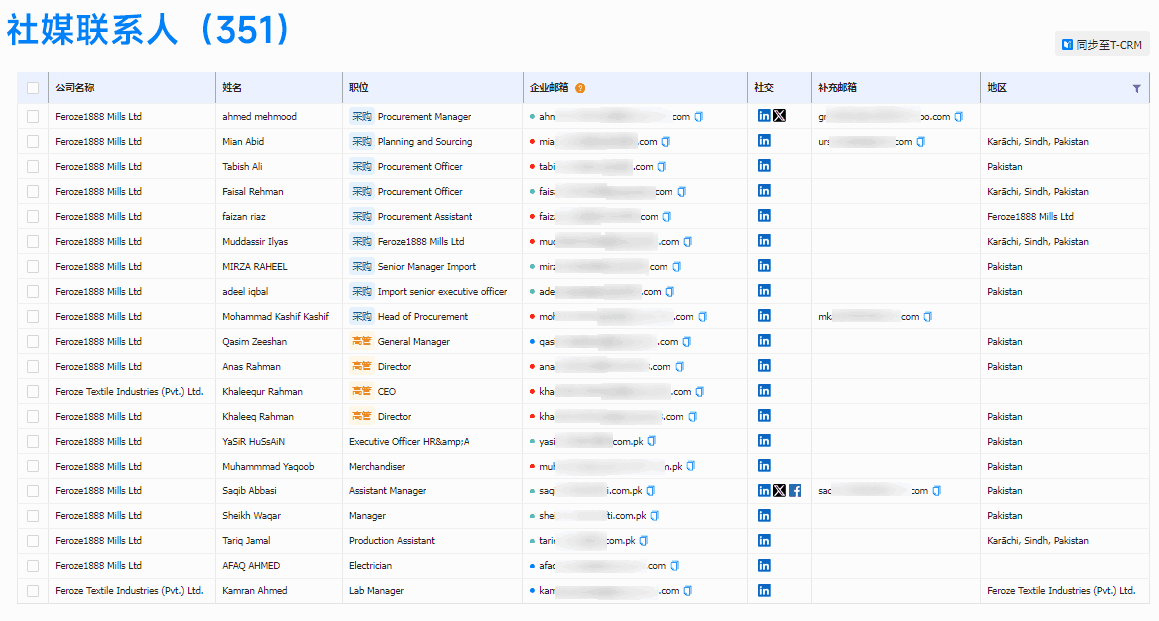Viewport: 1159px width, 621px height.
Task: Select the checkbox for Qasim Zeeshan row
Action: pyautogui.click(x=33, y=342)
